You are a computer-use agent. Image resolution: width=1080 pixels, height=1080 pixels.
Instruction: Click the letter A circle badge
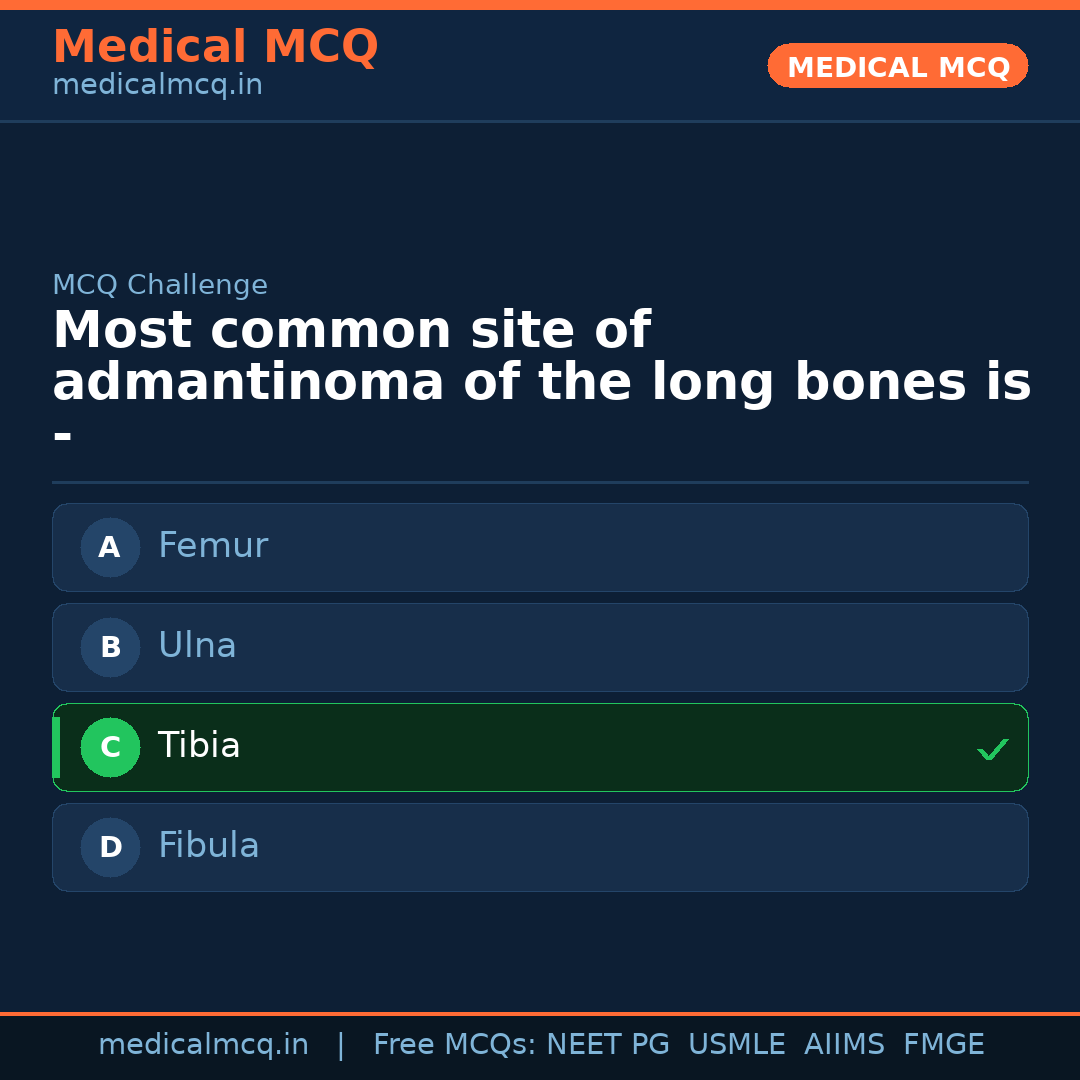pos(110,547)
